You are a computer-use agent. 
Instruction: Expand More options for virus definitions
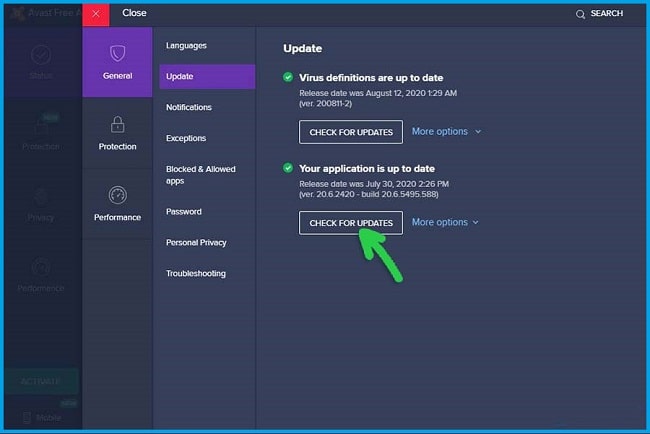tap(446, 131)
